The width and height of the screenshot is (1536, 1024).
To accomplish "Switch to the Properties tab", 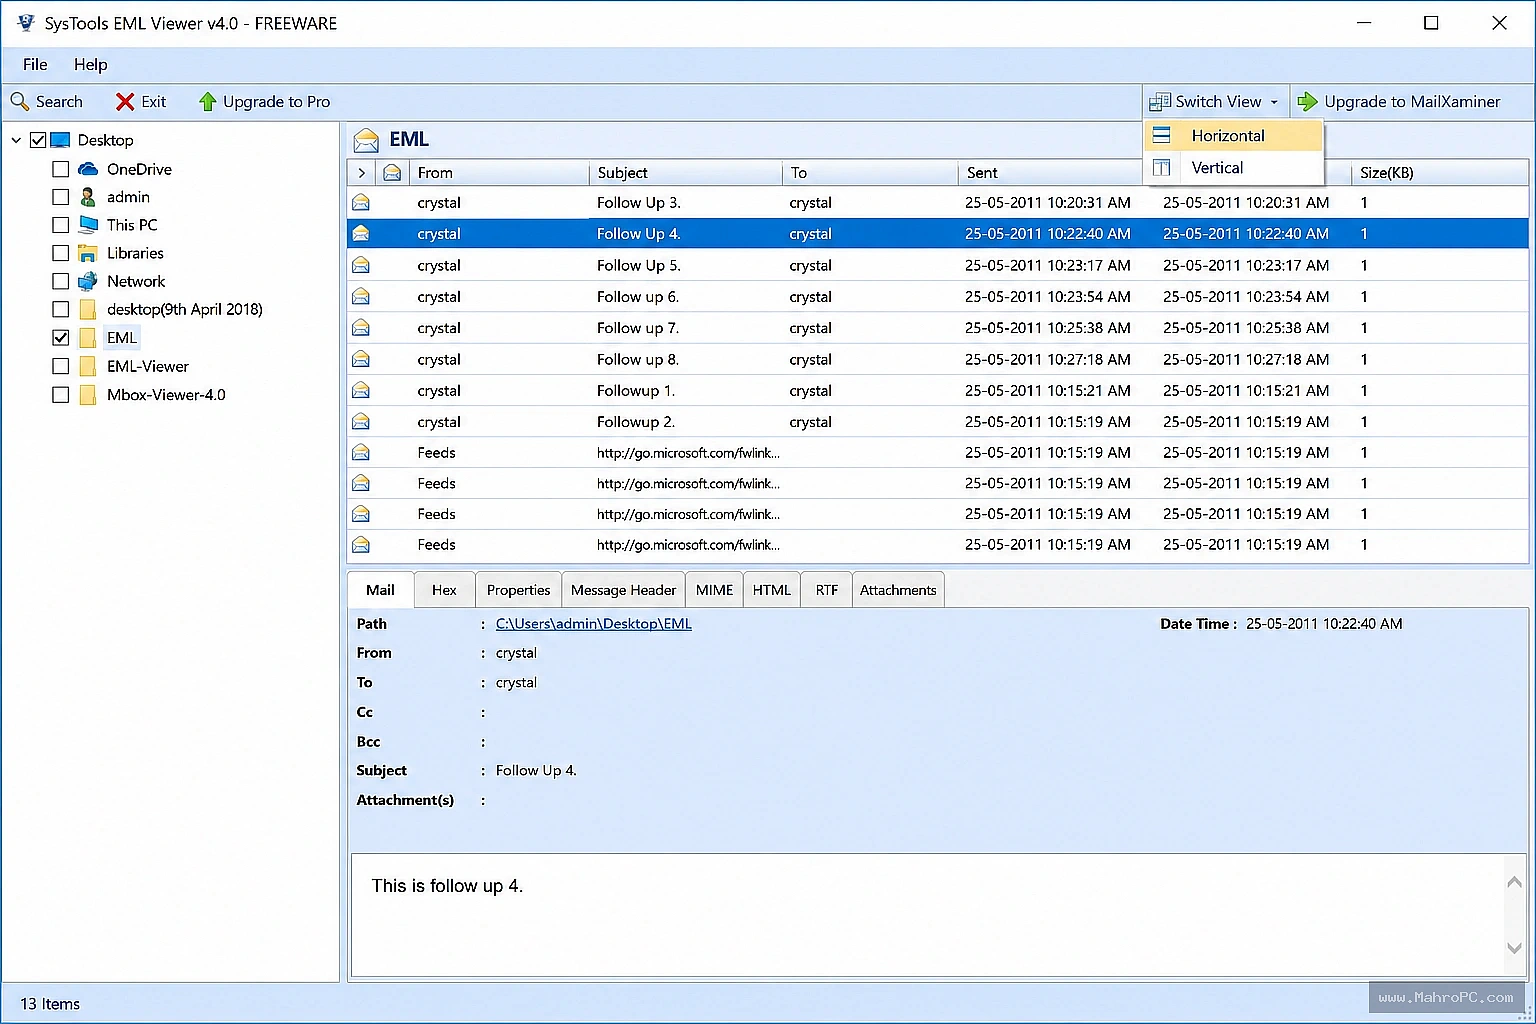I will pos(518,590).
